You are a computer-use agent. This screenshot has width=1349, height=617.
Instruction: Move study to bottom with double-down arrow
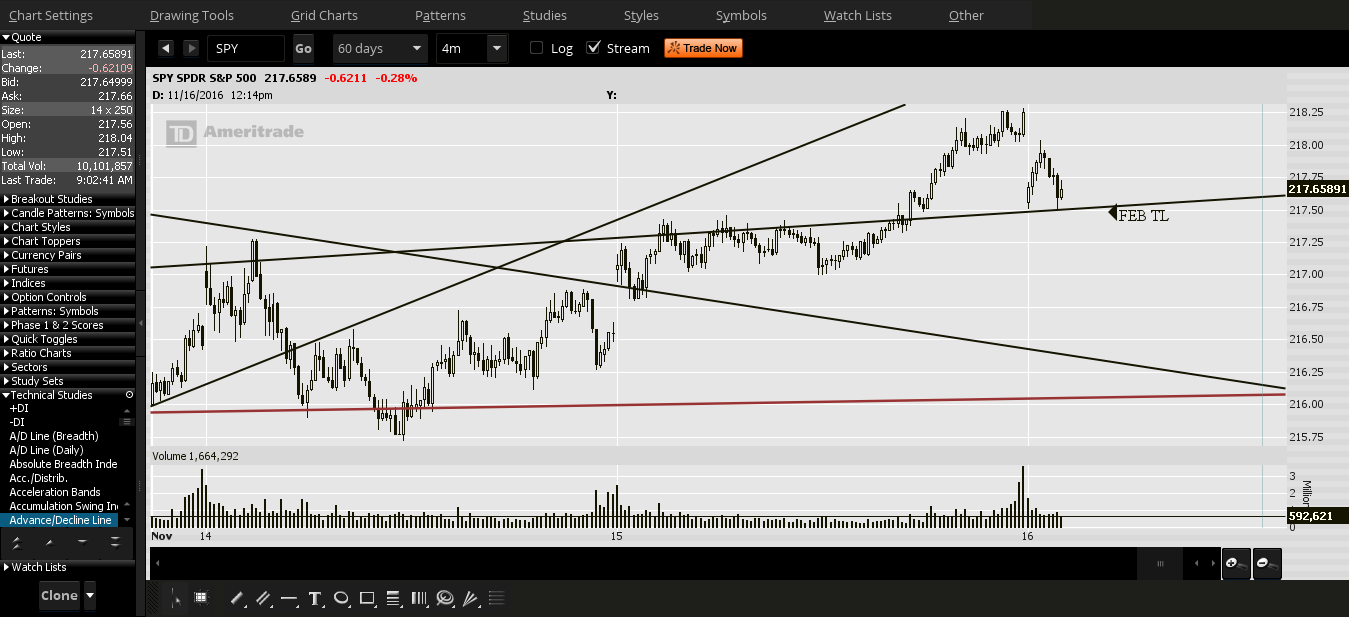point(115,542)
